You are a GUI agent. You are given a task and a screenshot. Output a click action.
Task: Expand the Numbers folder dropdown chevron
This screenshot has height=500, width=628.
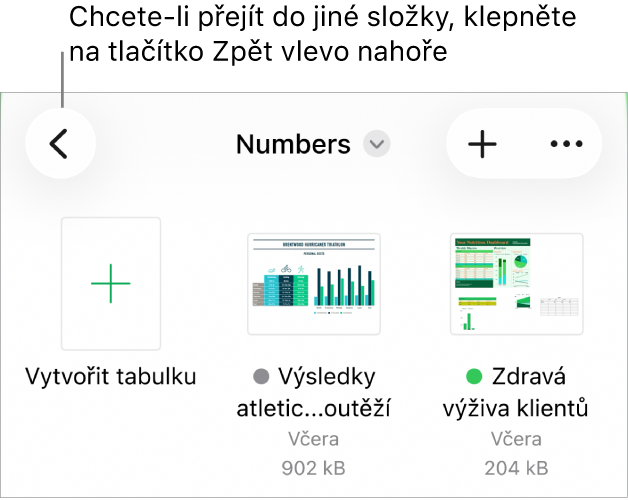[x=376, y=143]
